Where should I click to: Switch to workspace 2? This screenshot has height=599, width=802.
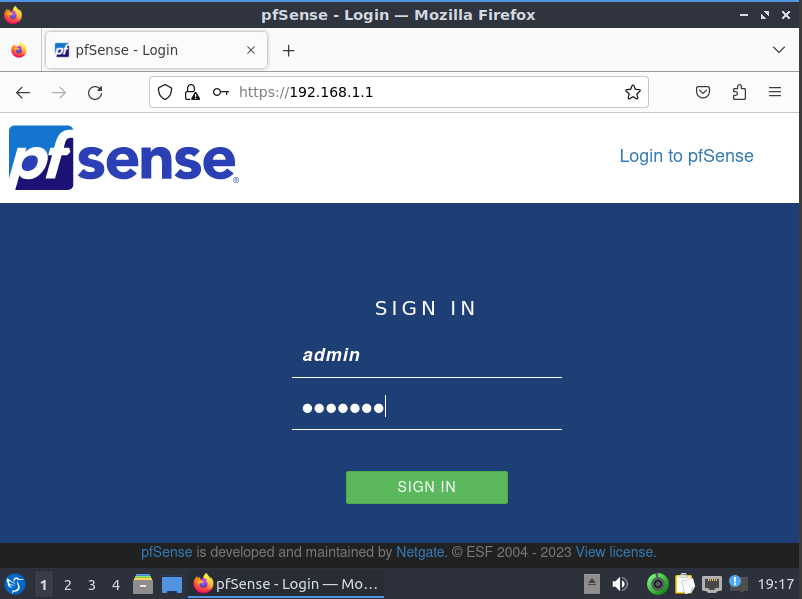pyautogui.click(x=68, y=584)
